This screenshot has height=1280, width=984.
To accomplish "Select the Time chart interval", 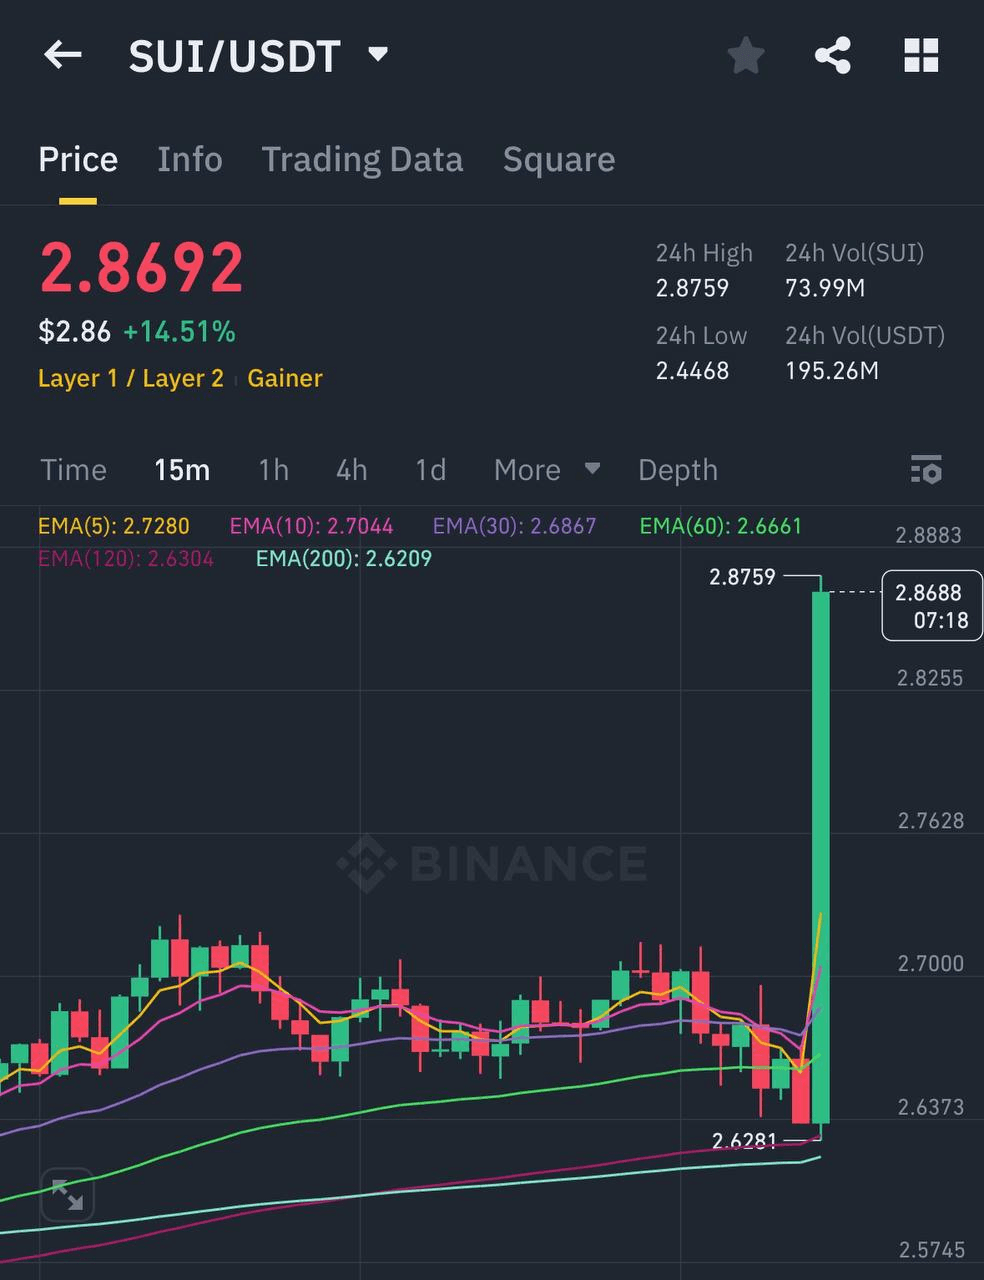I will 73,469.
